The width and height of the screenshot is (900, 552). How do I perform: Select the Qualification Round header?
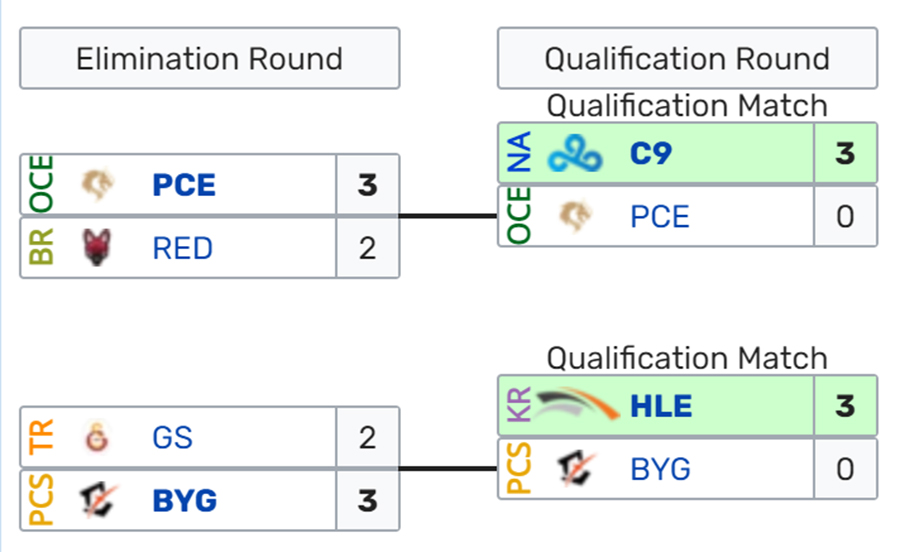688,59
